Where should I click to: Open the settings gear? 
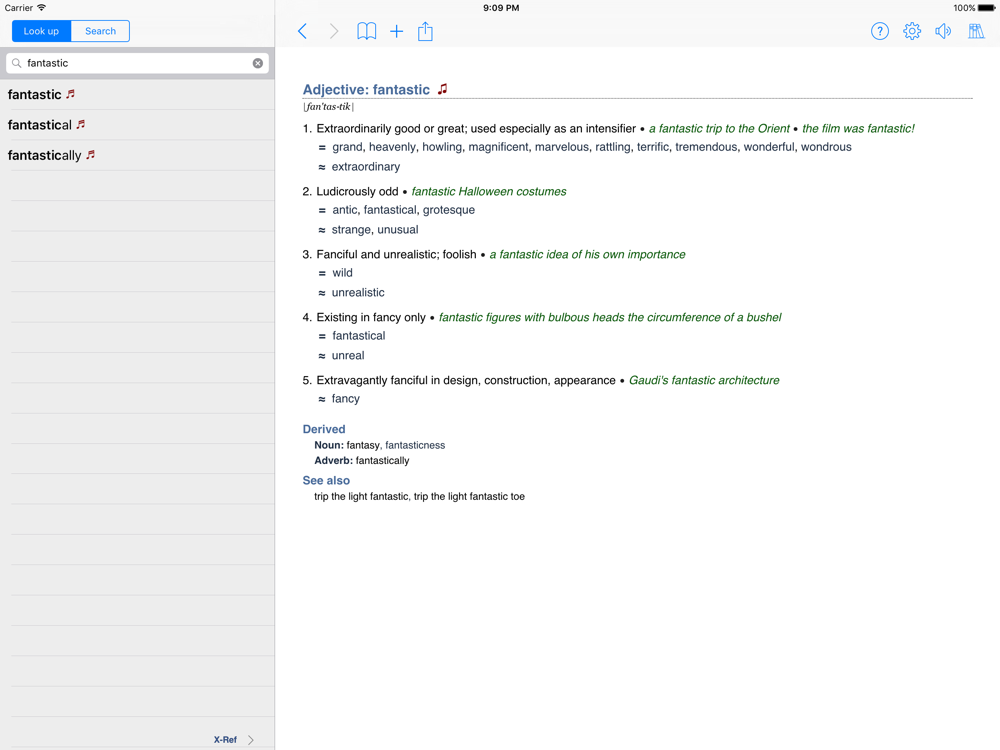coord(911,32)
